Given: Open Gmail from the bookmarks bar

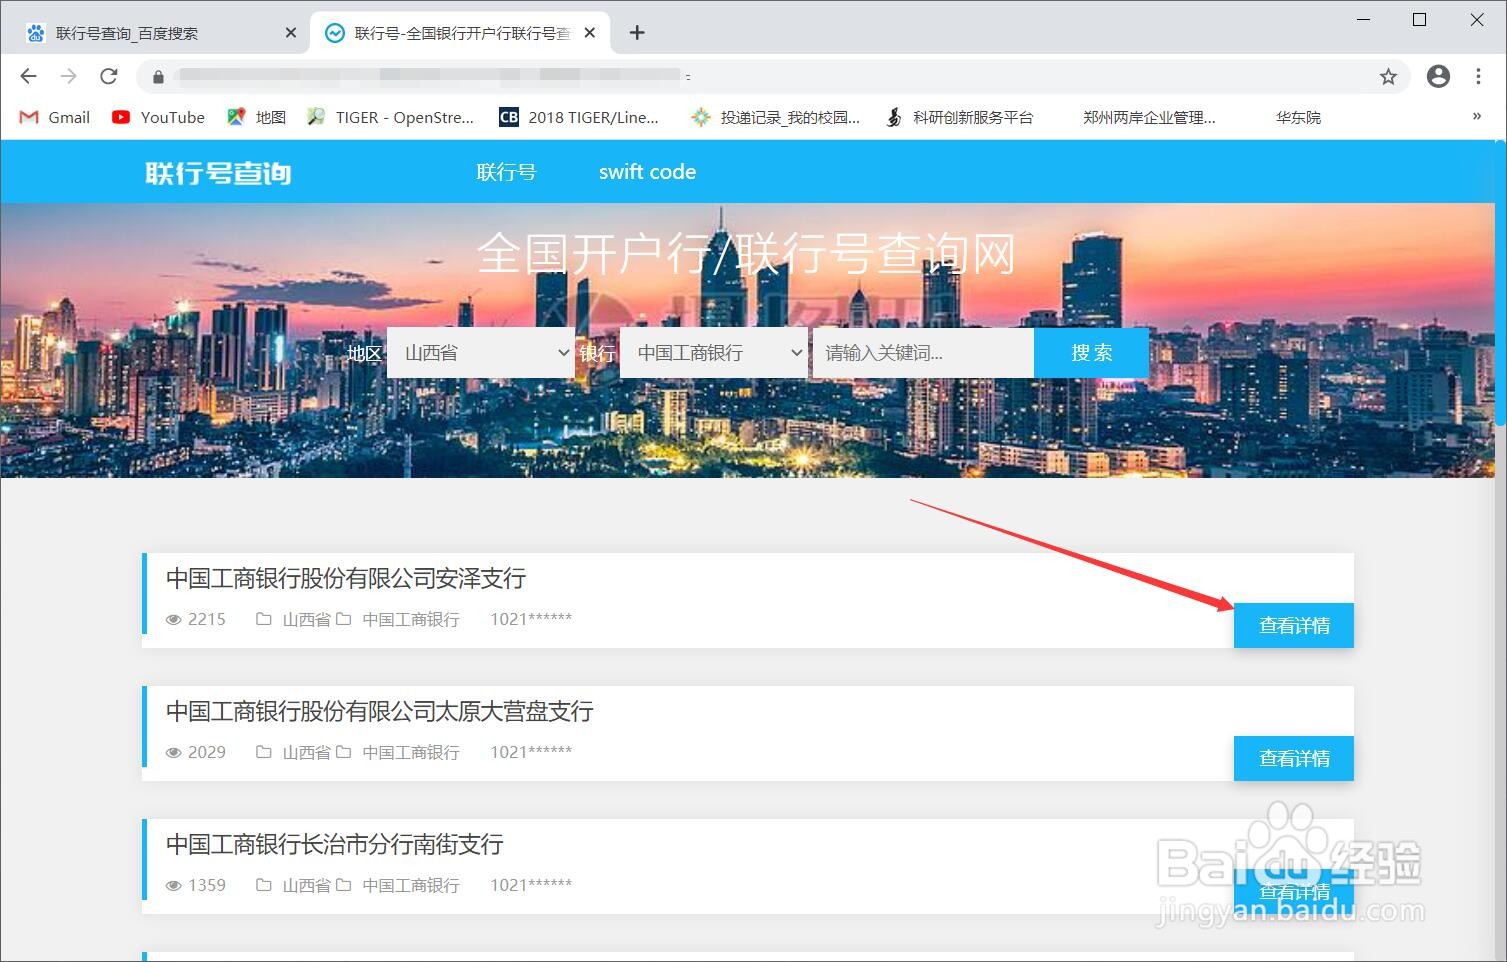Looking at the screenshot, I should (x=52, y=117).
